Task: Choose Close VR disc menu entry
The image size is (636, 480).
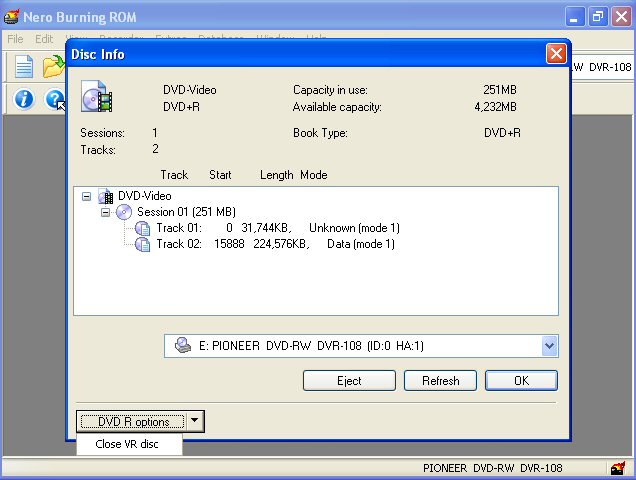Action: pos(129,444)
